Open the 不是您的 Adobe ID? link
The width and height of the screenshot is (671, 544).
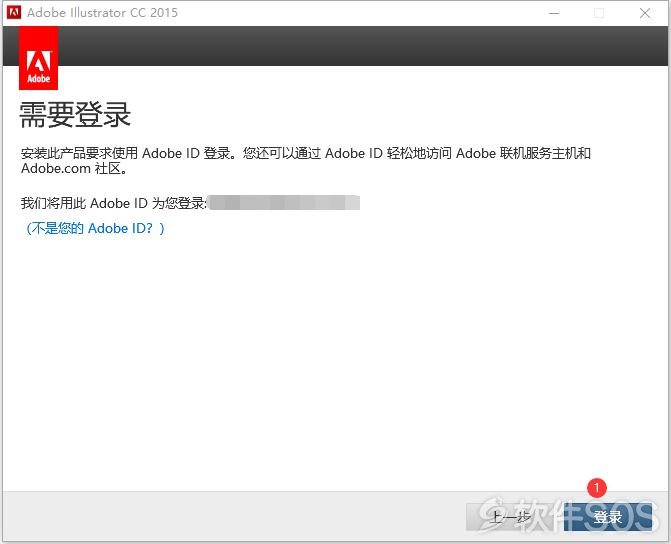[95, 228]
